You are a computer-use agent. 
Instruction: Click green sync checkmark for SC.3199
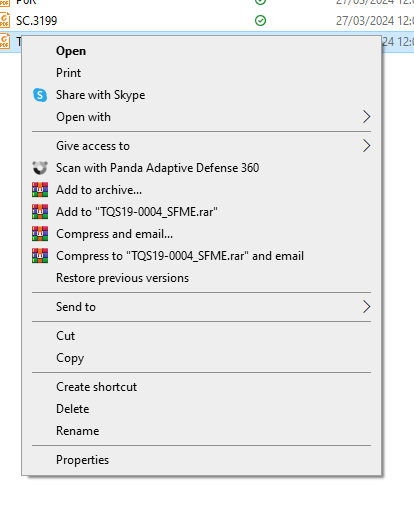[260, 21]
